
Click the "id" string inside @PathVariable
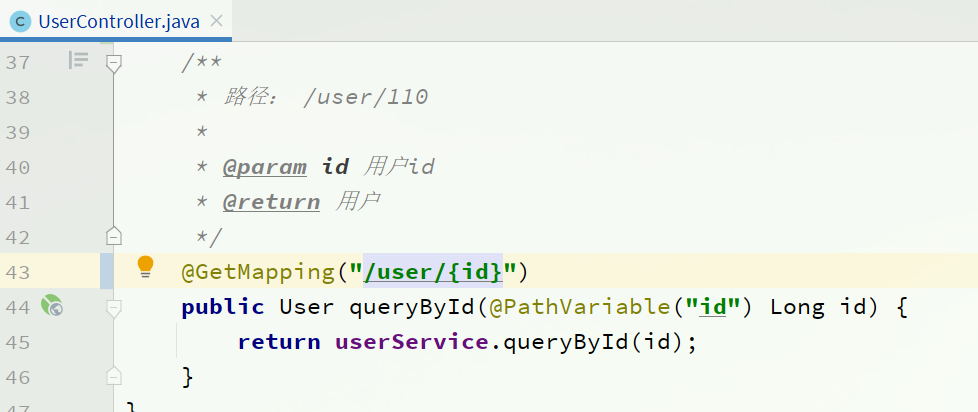point(712,307)
